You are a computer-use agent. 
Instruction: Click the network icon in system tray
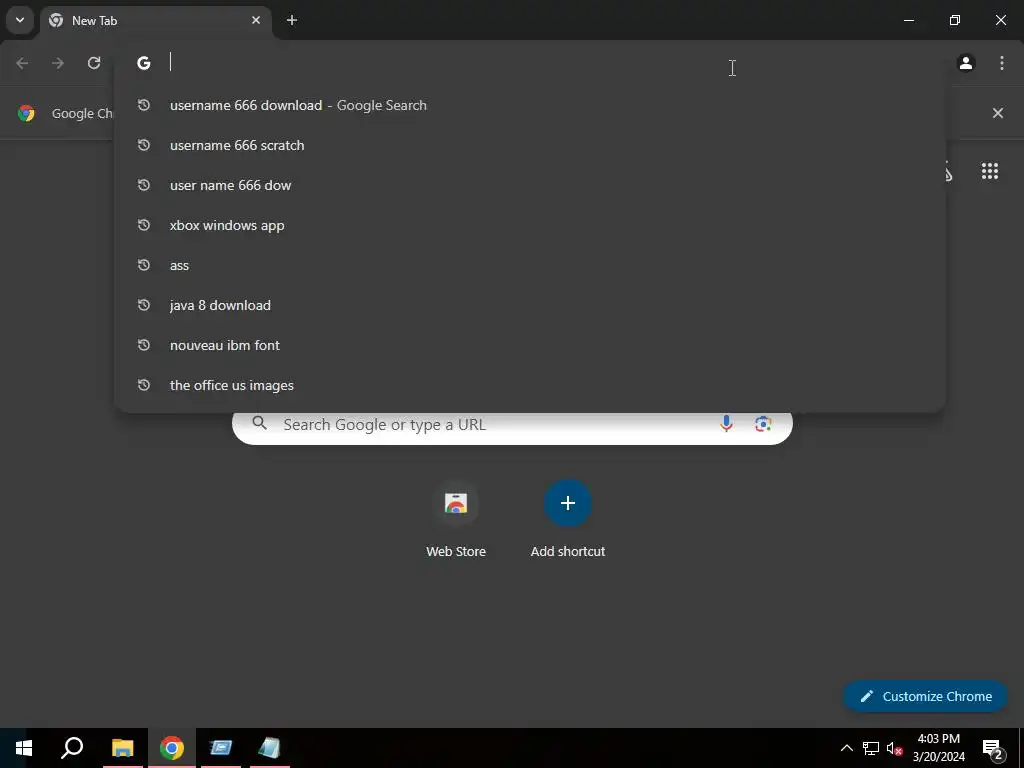(871, 748)
